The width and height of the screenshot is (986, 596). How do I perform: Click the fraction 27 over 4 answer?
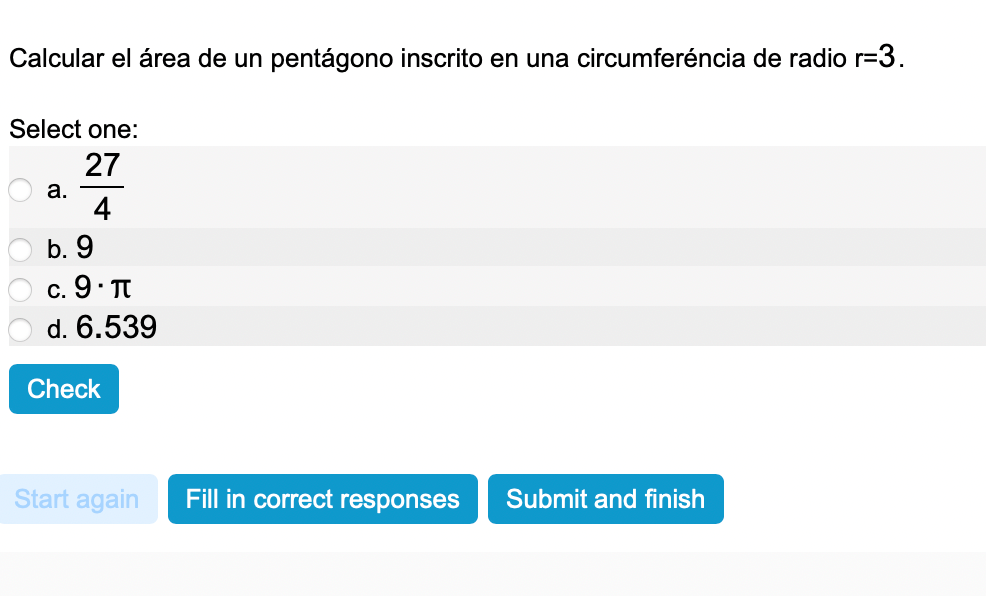(x=102, y=187)
